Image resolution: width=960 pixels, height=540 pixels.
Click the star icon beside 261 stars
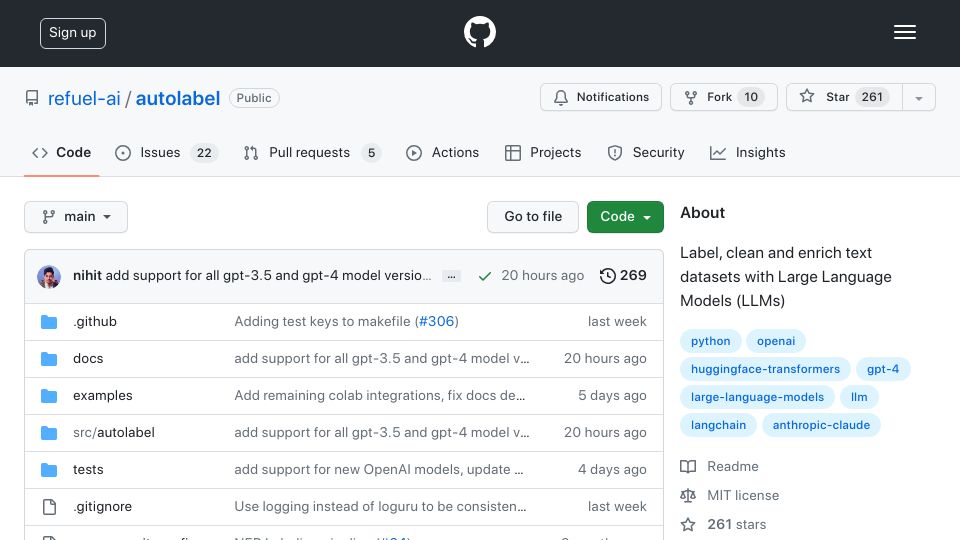(x=688, y=525)
